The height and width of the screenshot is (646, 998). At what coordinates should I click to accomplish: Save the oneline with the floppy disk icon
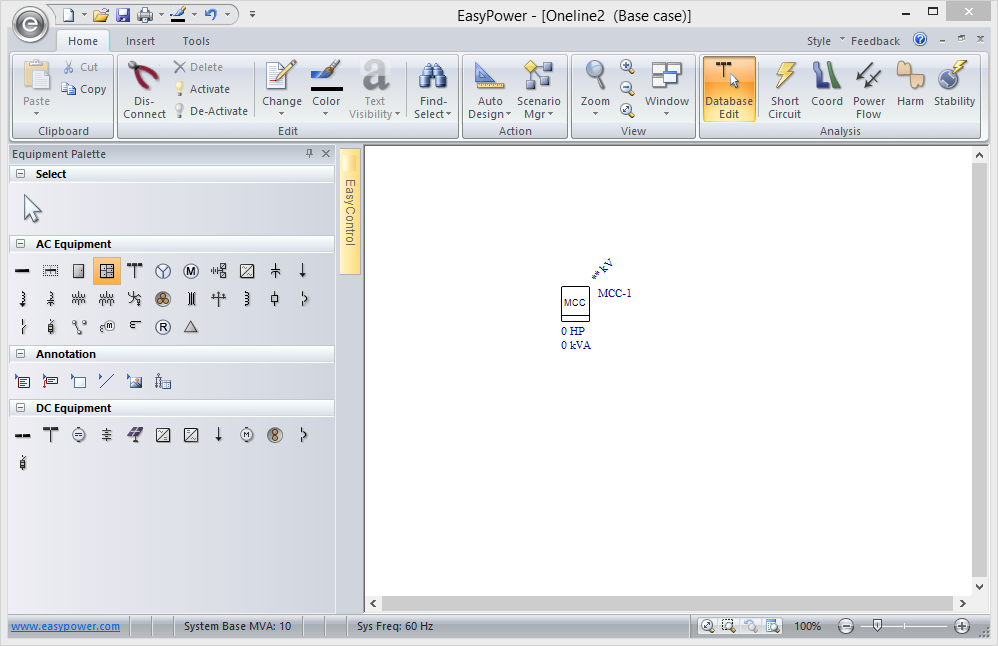(x=123, y=15)
